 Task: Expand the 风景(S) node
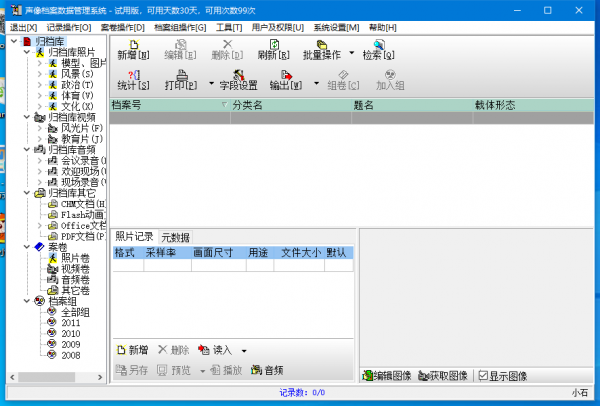pos(40,73)
